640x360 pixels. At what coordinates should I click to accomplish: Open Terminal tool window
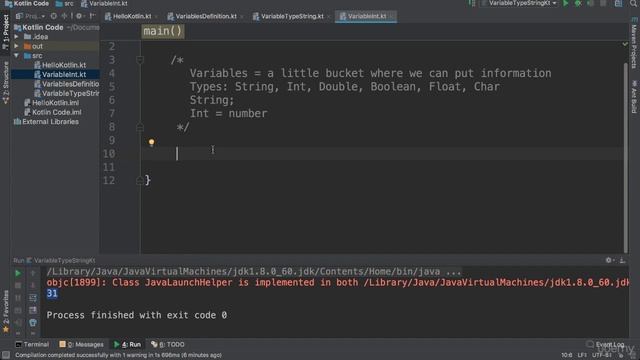(x=32, y=344)
